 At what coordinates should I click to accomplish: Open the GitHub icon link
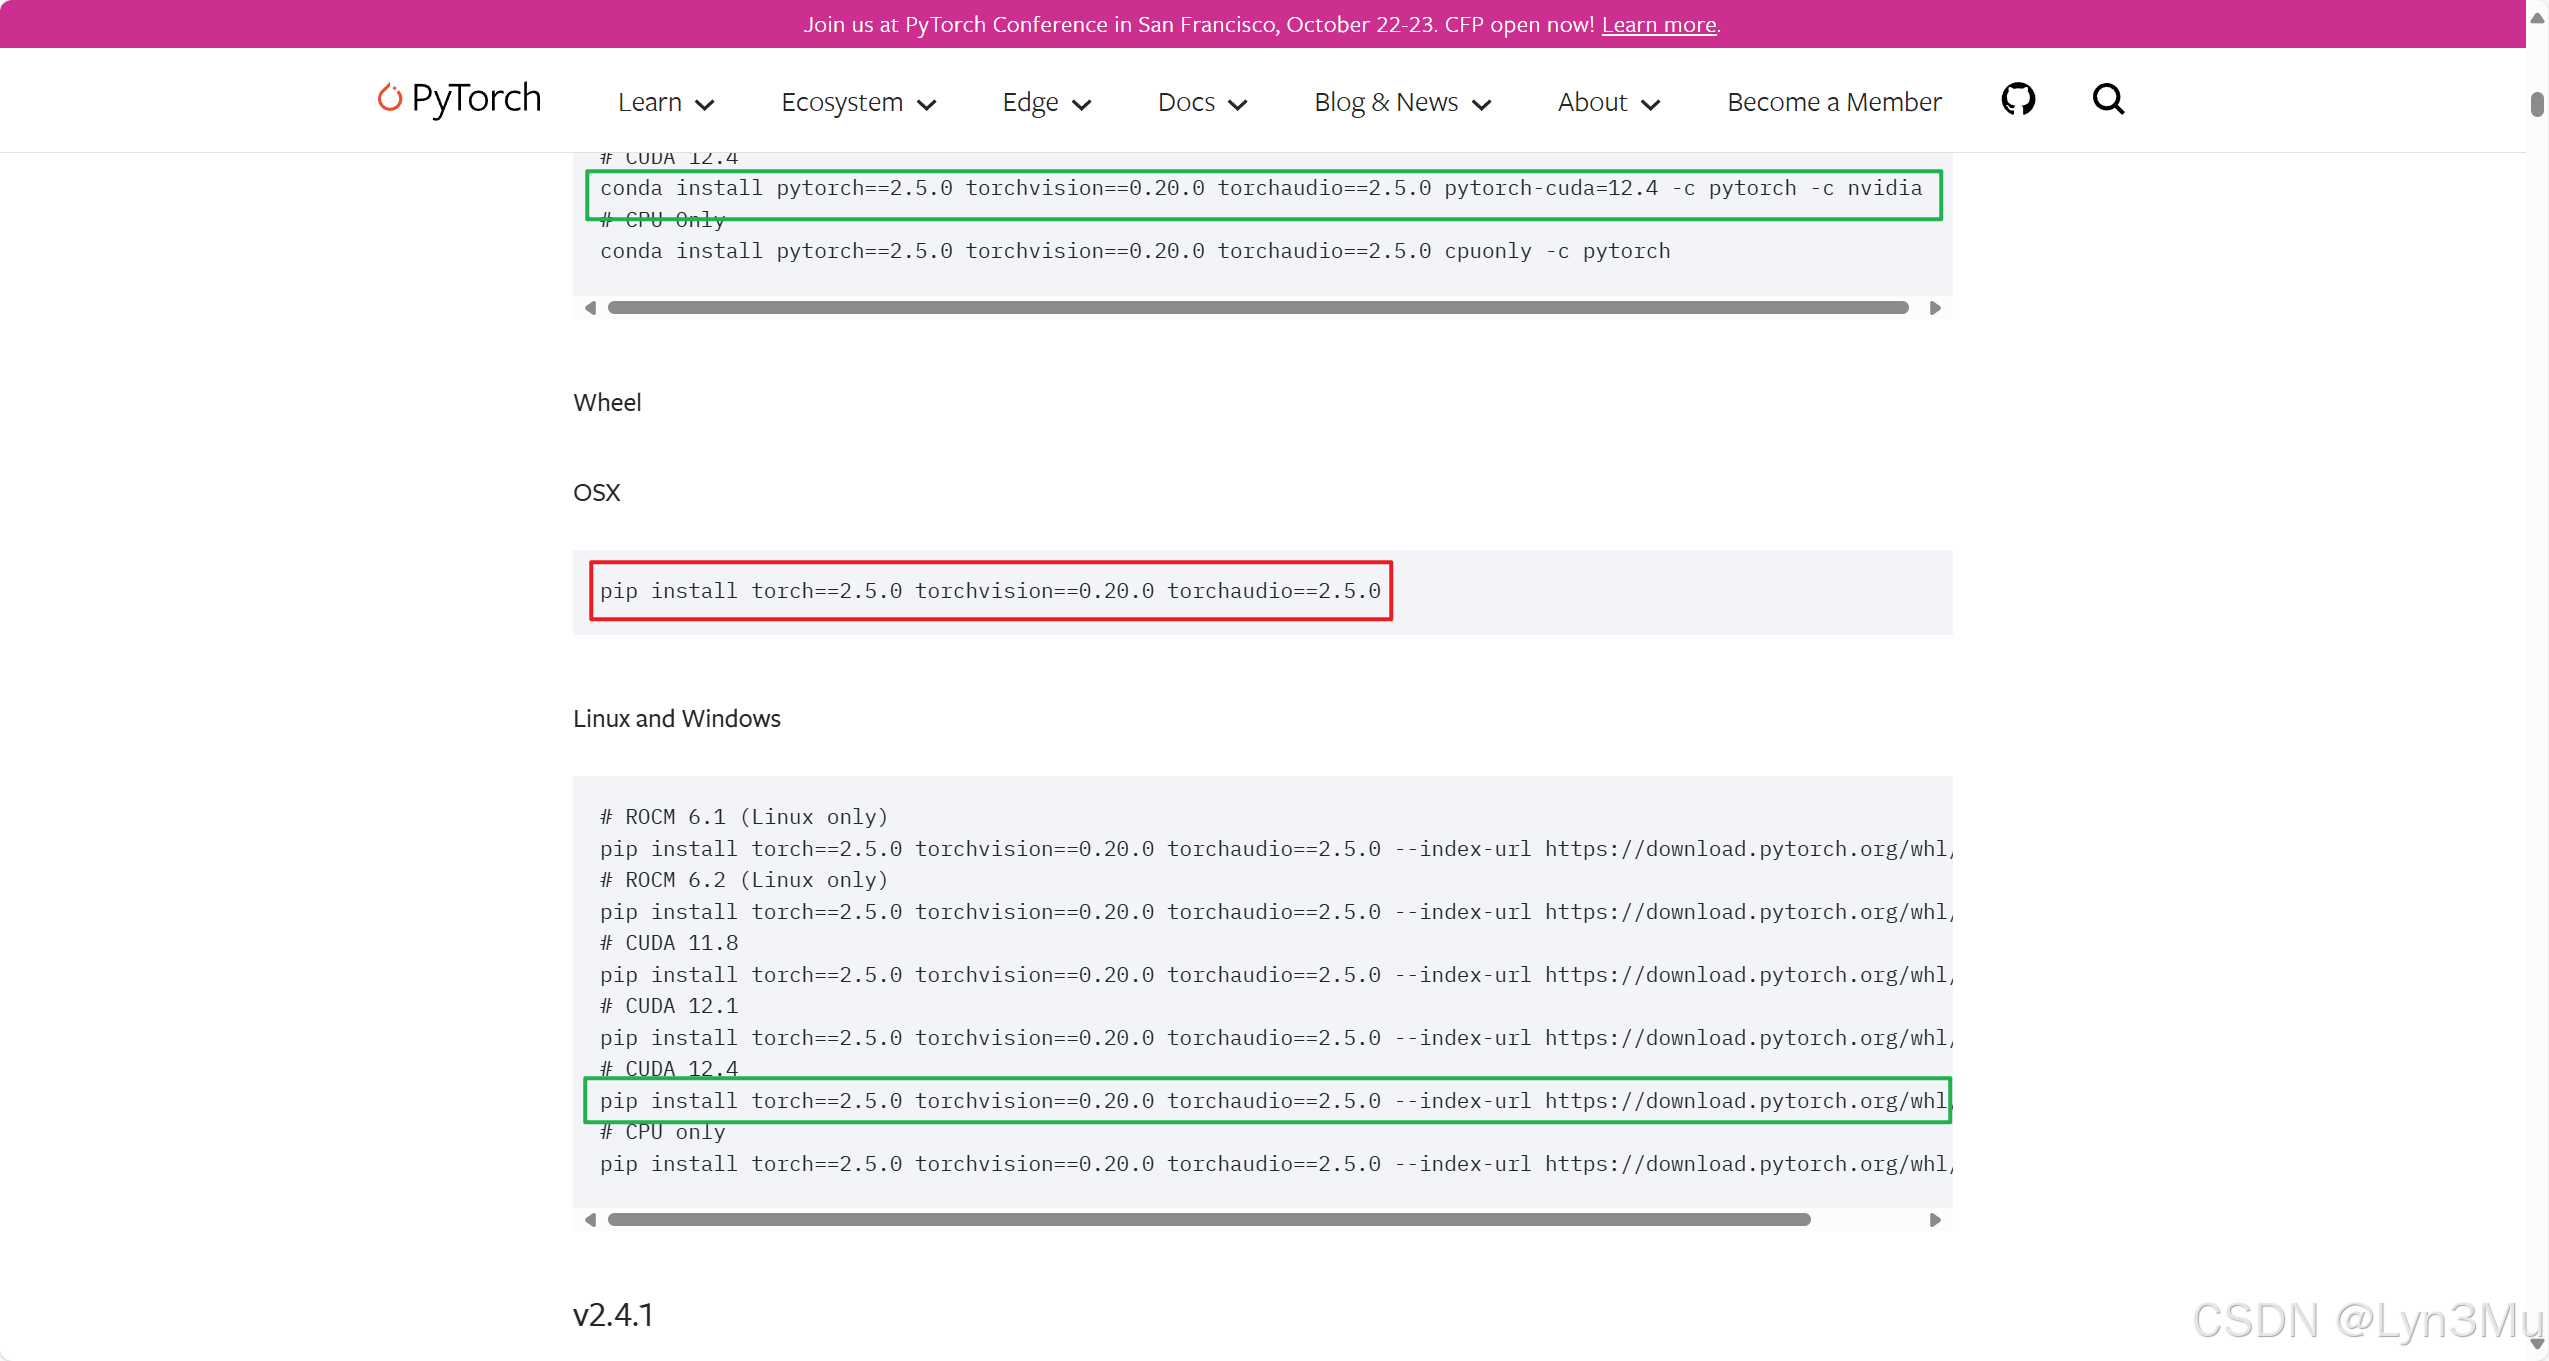(x=2017, y=99)
